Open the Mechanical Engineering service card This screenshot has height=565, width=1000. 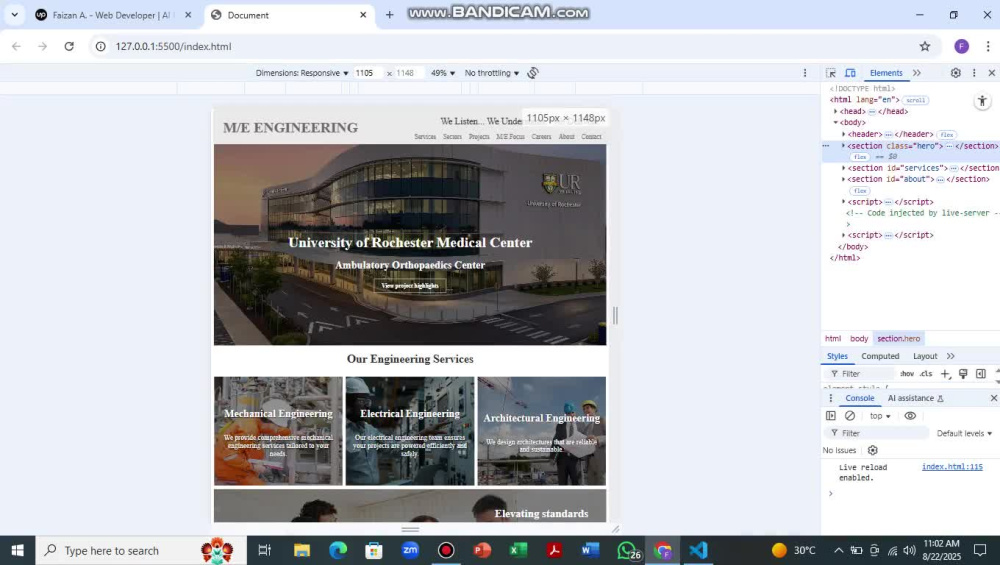[x=278, y=431]
